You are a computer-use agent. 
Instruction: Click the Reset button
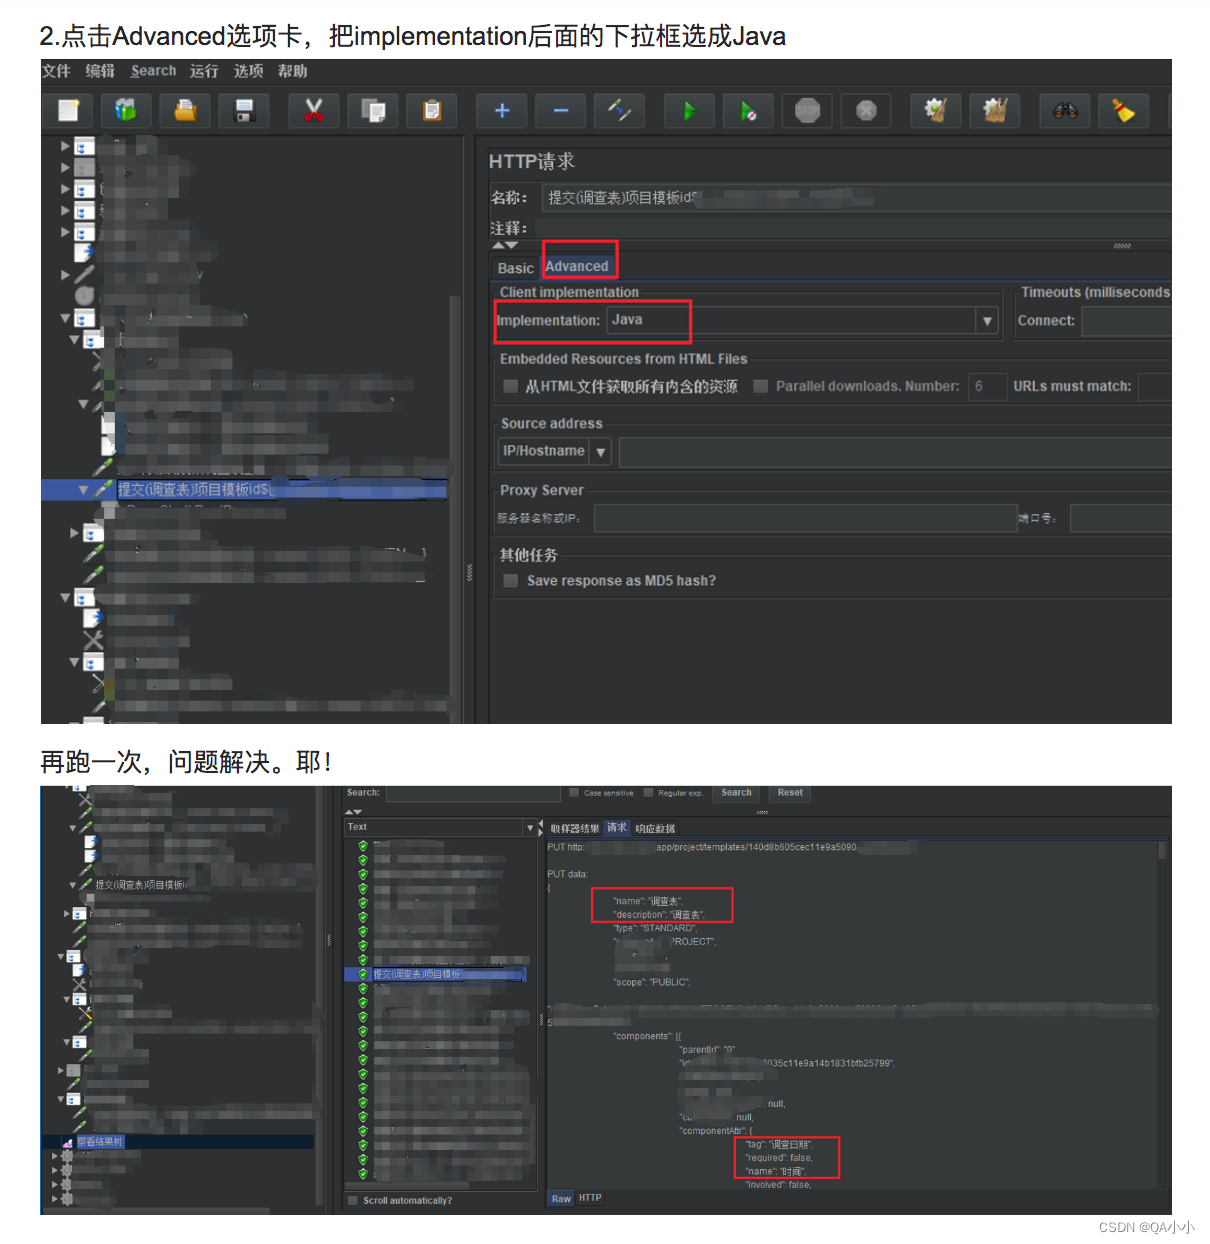tap(790, 793)
